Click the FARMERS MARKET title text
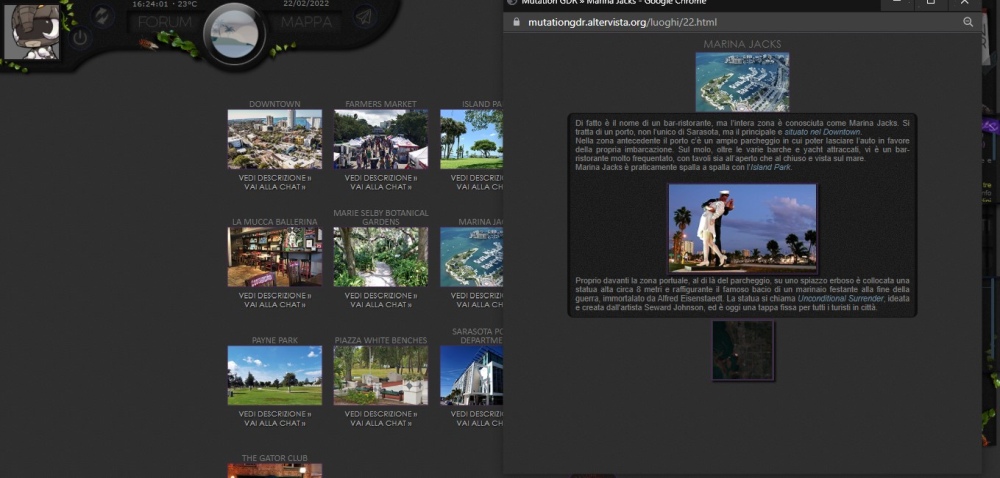The width and height of the screenshot is (1000, 478). click(x=381, y=104)
